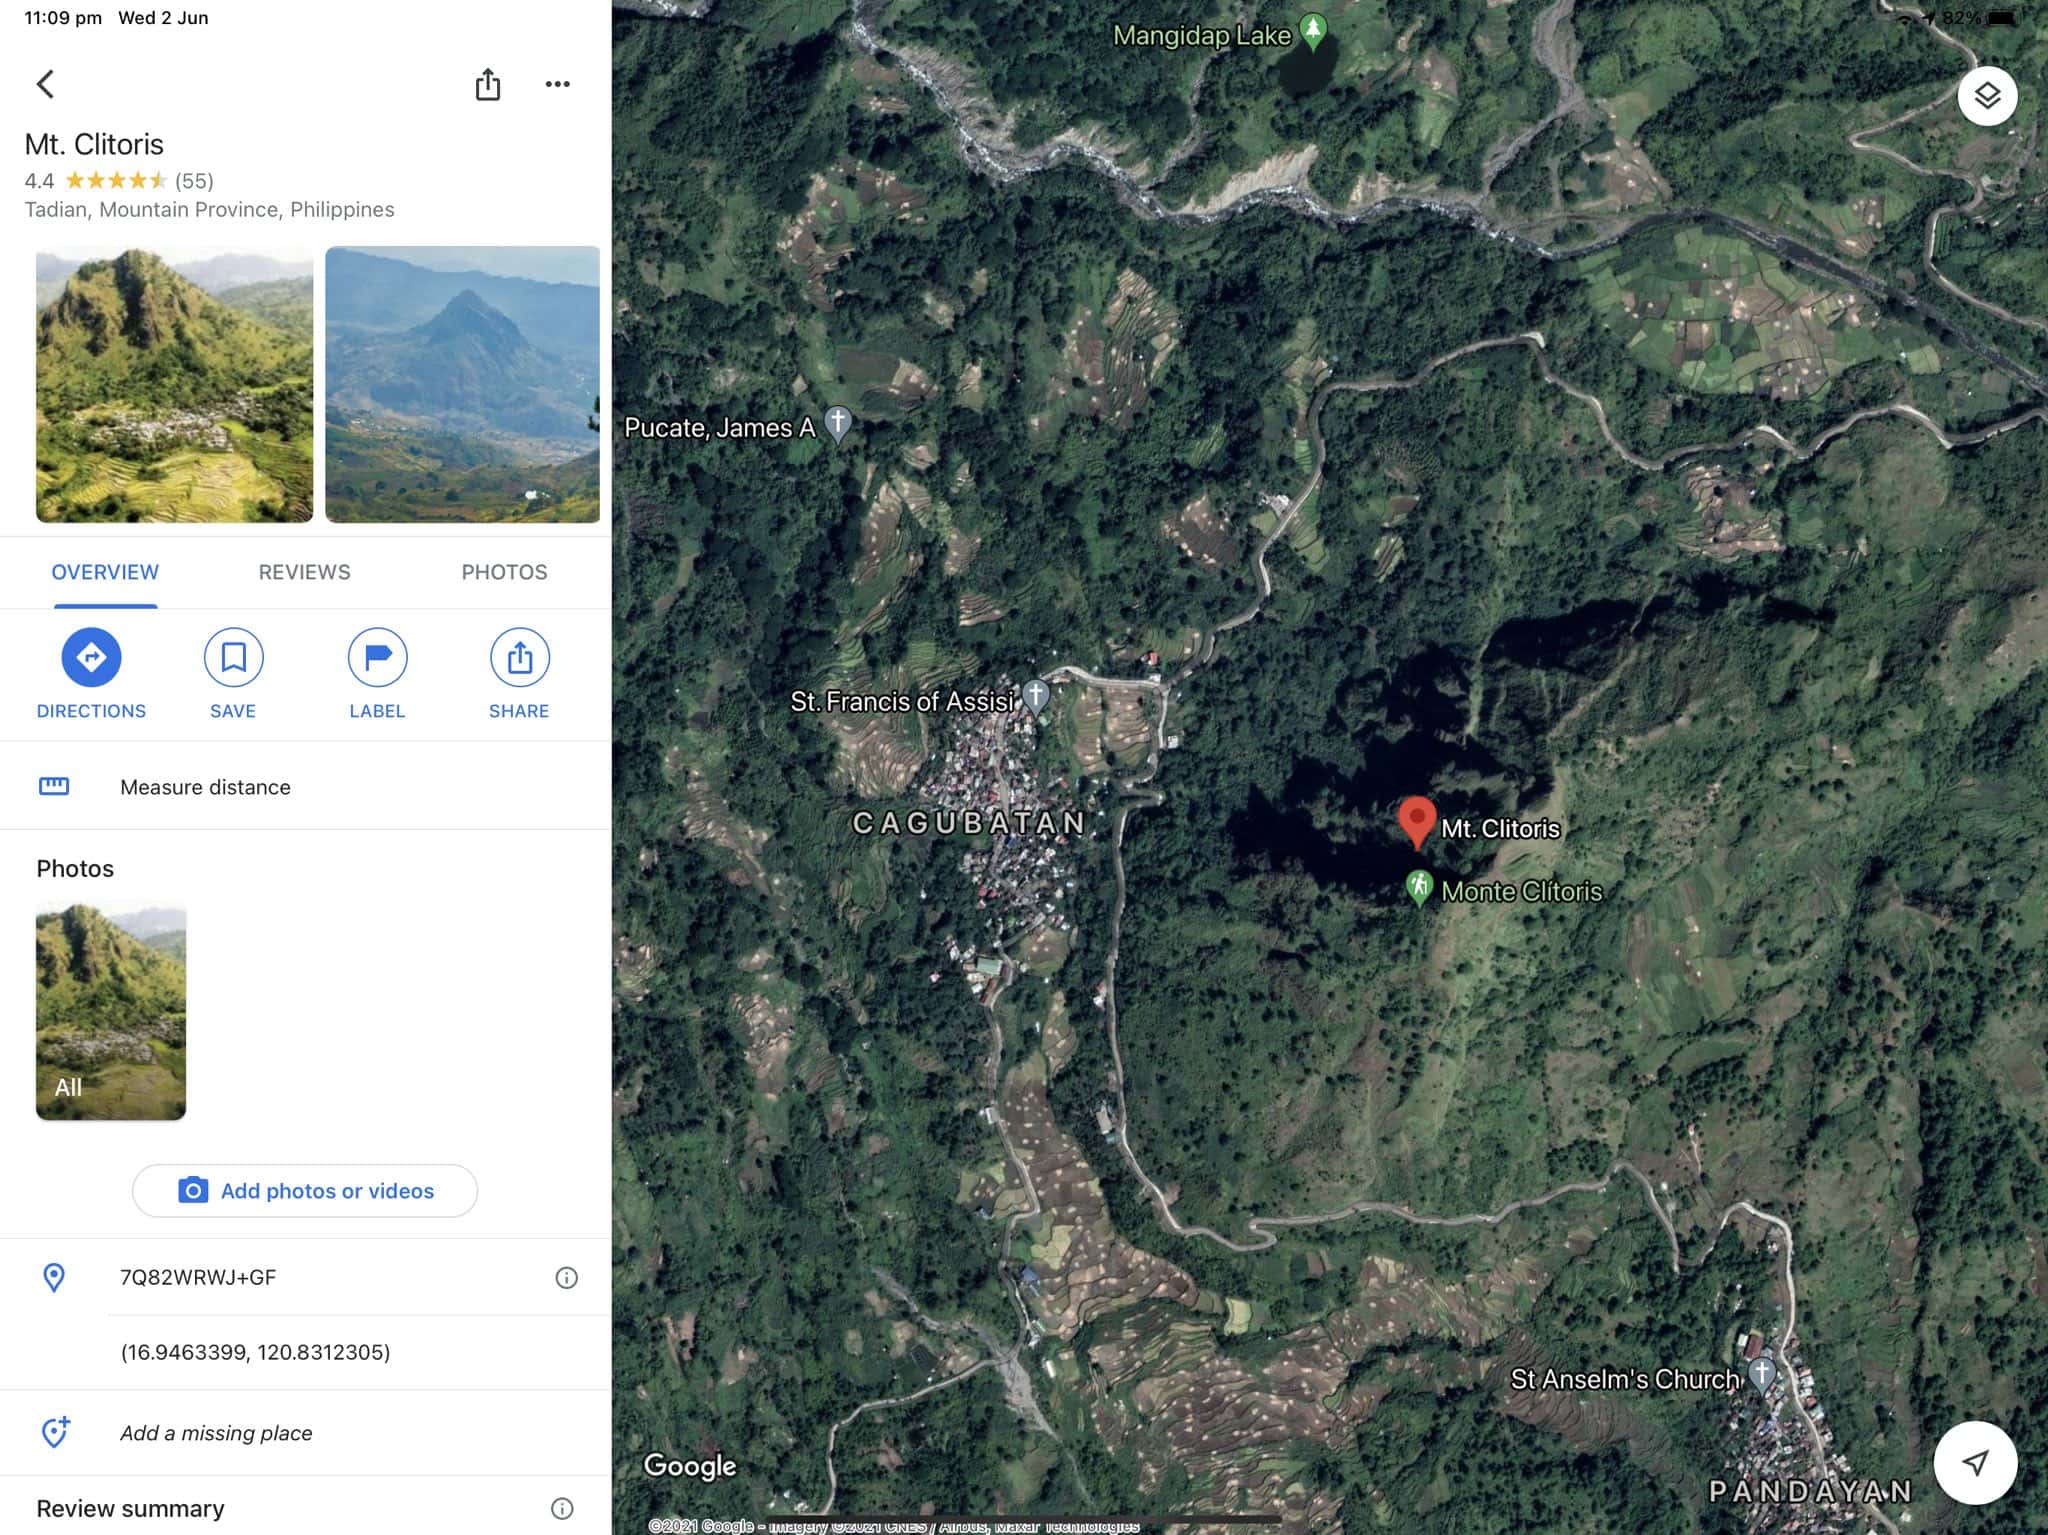Tap the Share circle icon below tabs

coord(519,657)
